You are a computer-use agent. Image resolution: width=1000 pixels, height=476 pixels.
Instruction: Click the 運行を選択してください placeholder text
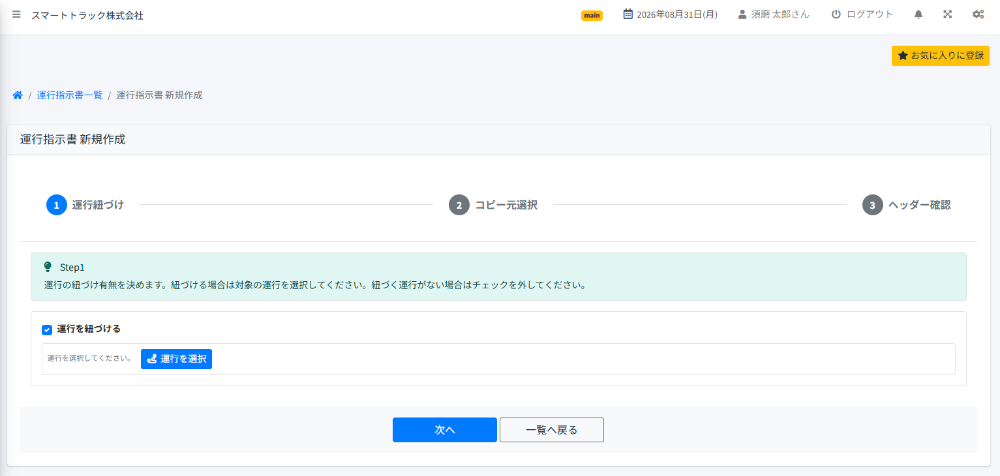coord(89,359)
